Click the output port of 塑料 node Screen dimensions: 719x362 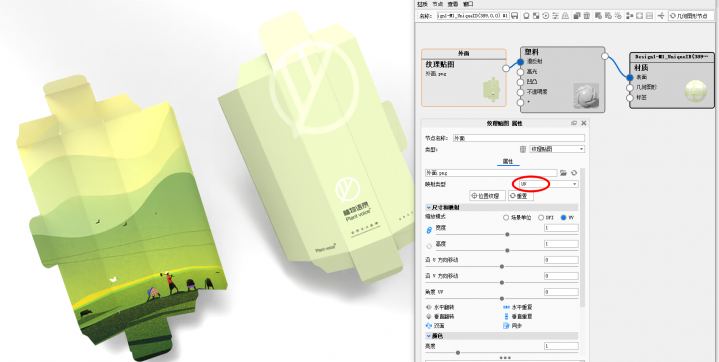(x=605, y=56)
